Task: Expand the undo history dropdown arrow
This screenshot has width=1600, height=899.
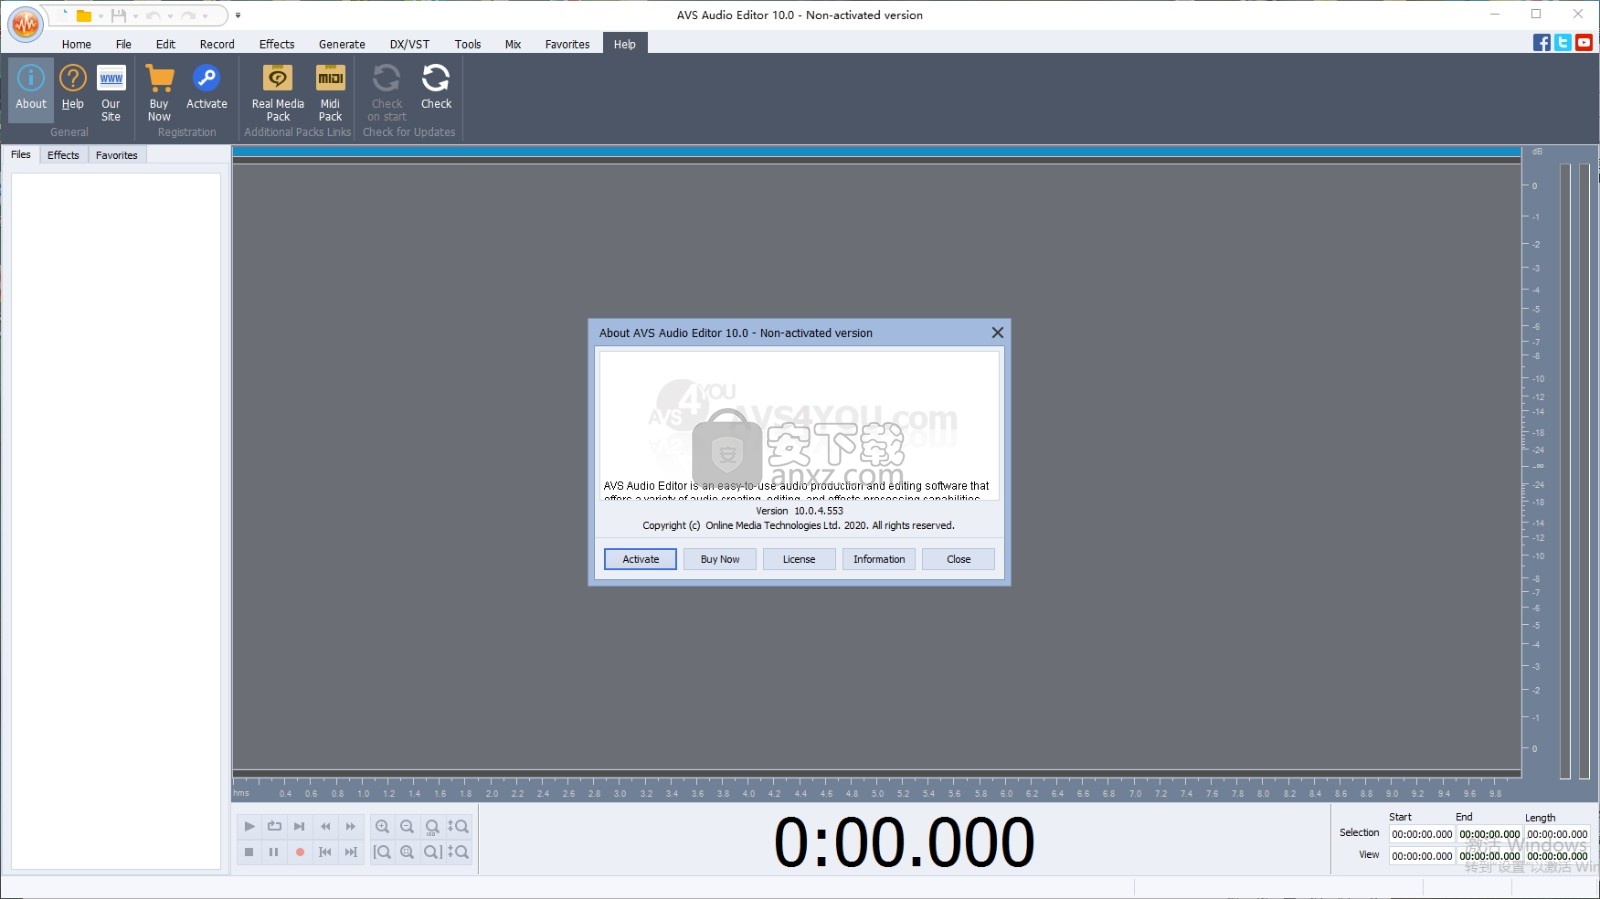Action: [170, 16]
